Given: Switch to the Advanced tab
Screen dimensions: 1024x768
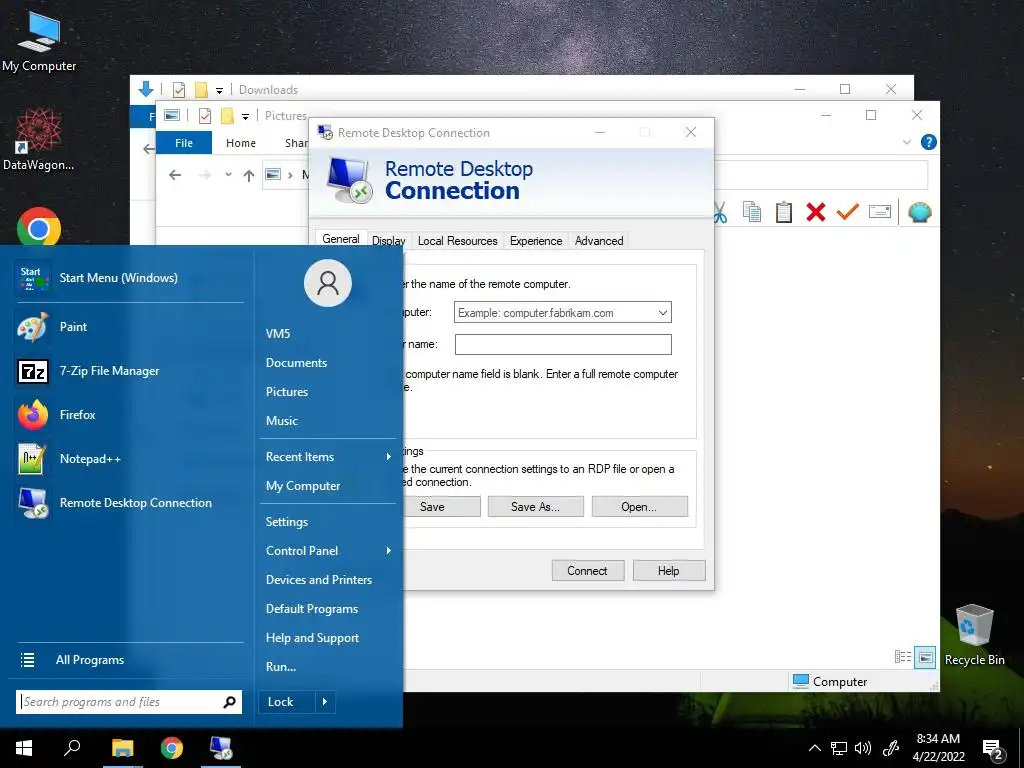Looking at the screenshot, I should coord(599,240).
